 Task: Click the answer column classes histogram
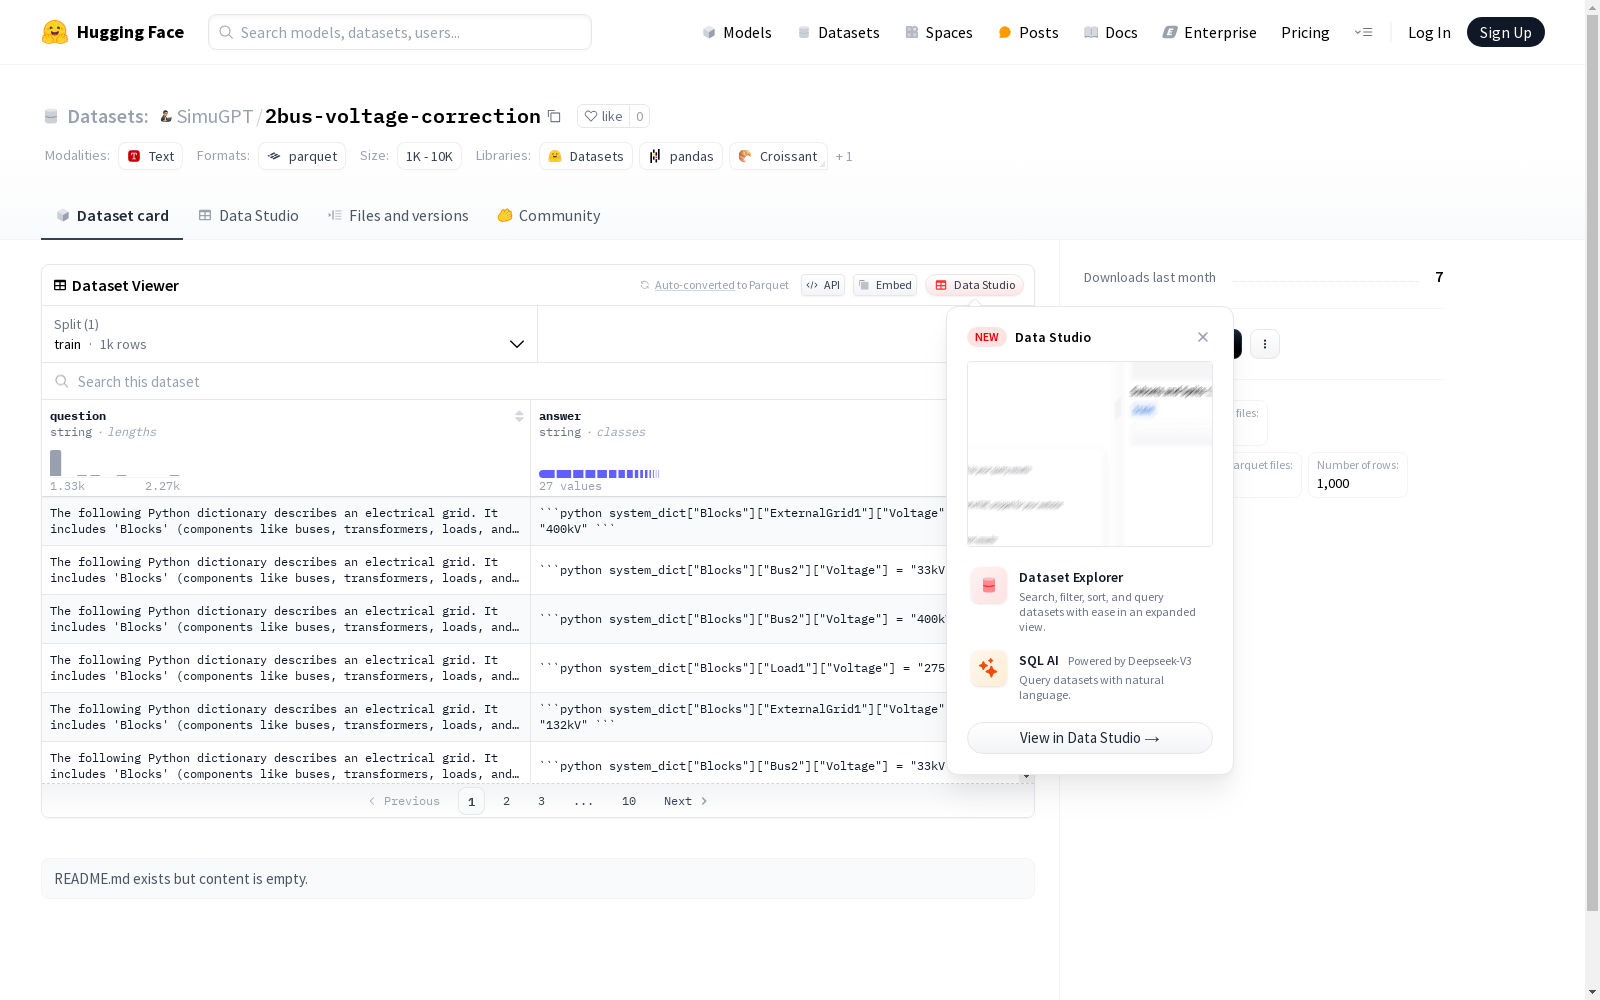pos(599,474)
